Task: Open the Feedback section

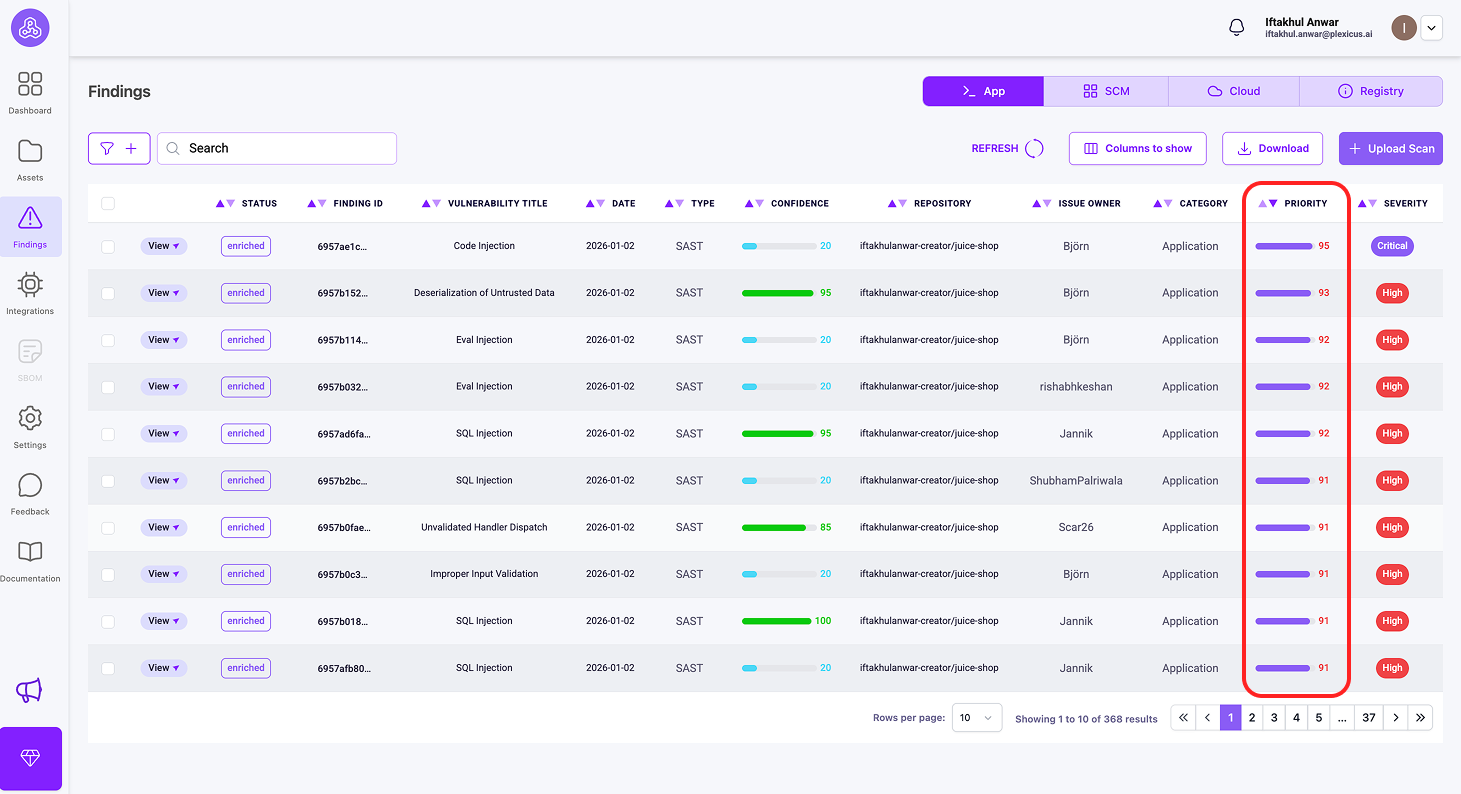Action: pos(30,492)
